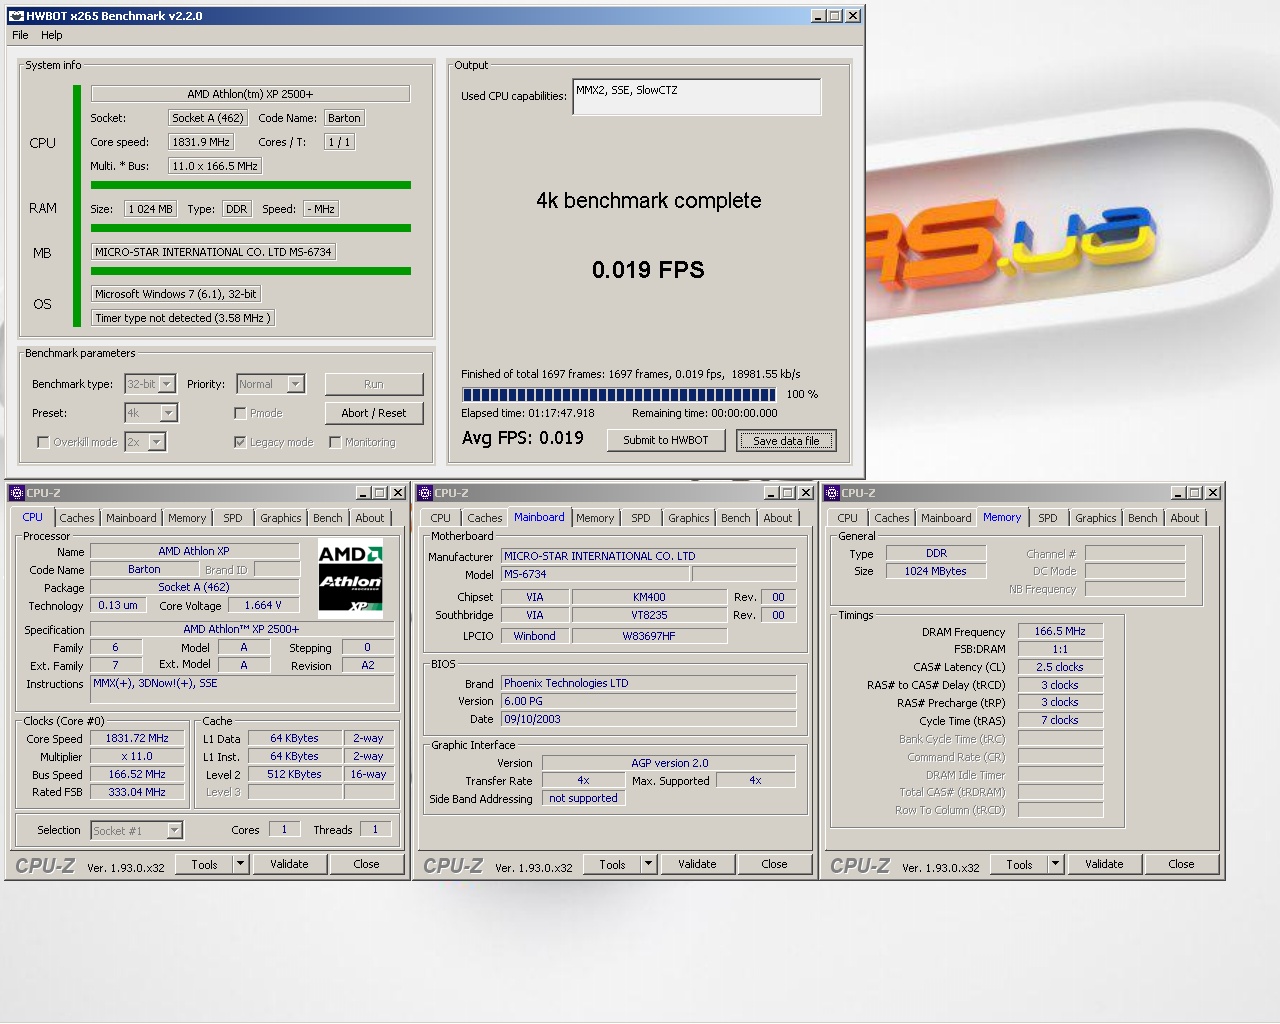Click Submit to HWBOT button
Image resolution: width=1280 pixels, height=1024 pixels.
click(666, 440)
